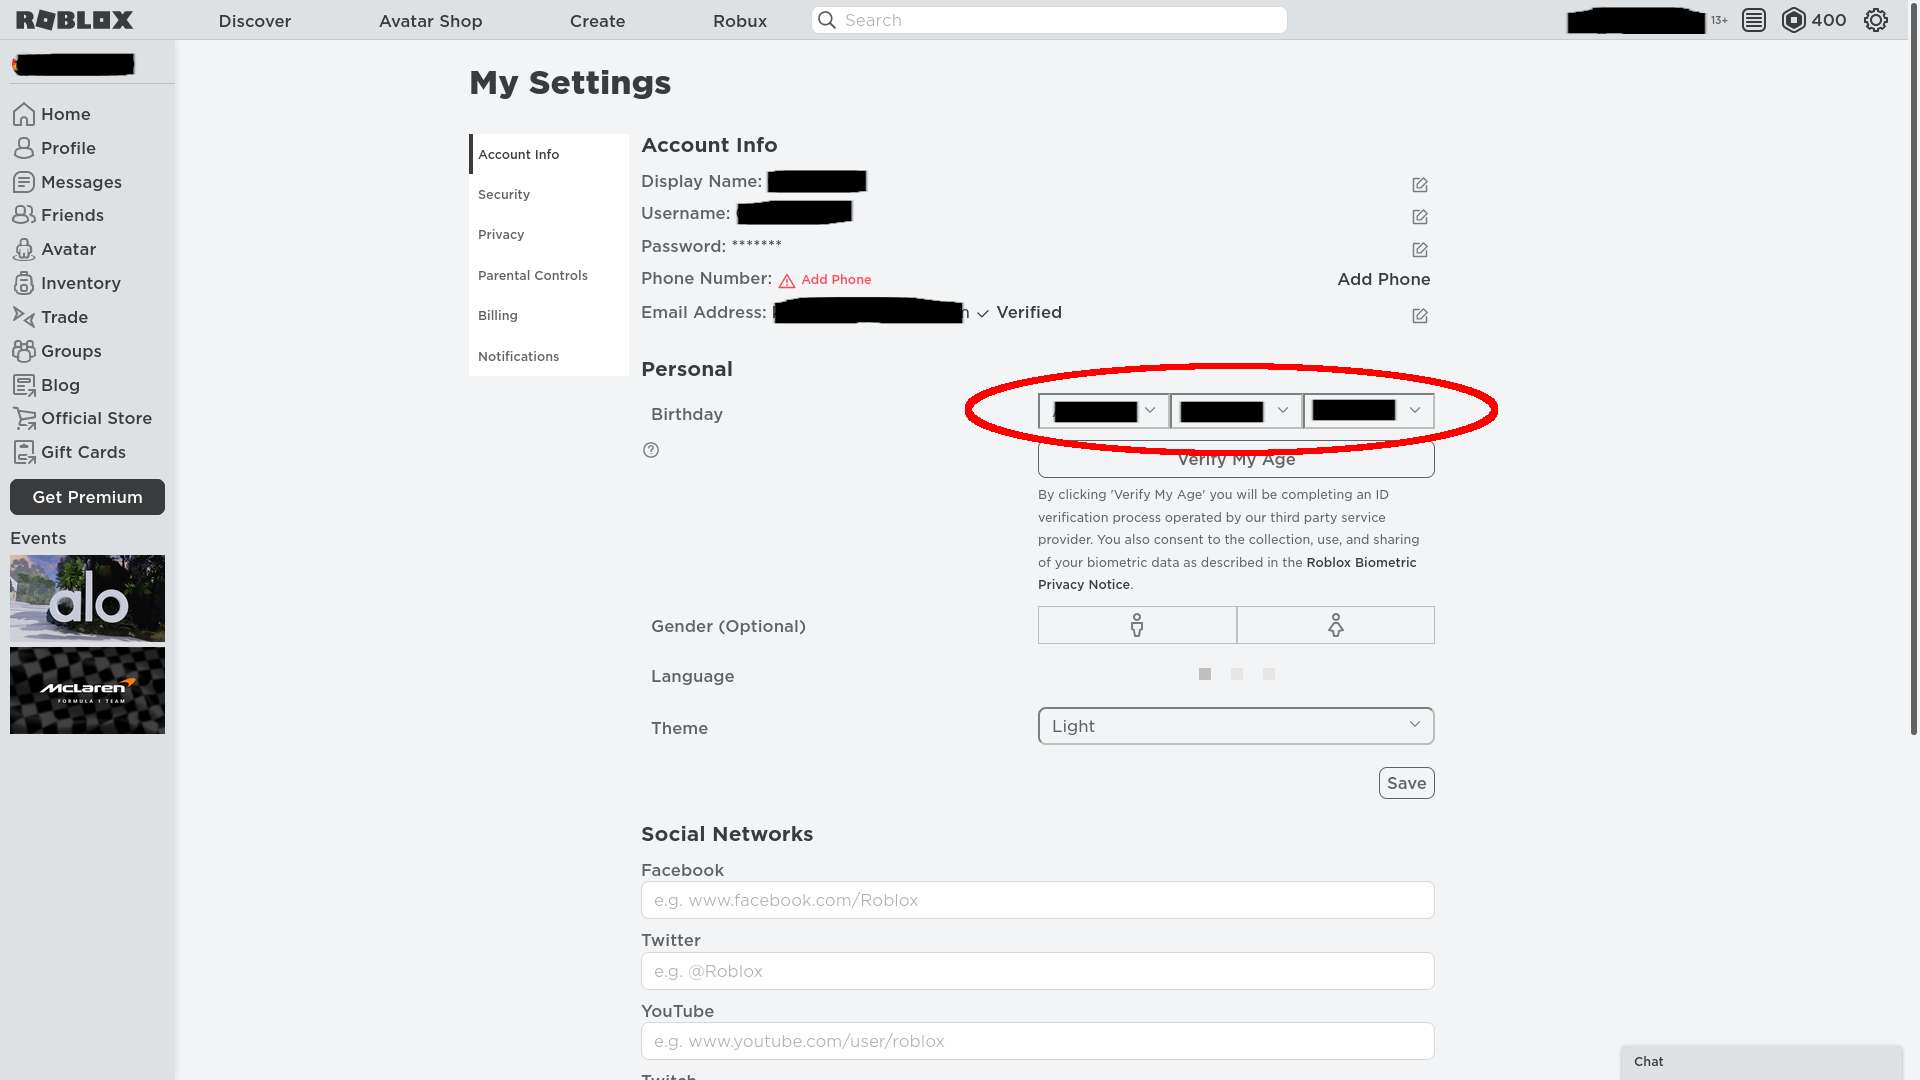Select the male gender option
This screenshot has height=1080, width=1920.
tap(1137, 625)
